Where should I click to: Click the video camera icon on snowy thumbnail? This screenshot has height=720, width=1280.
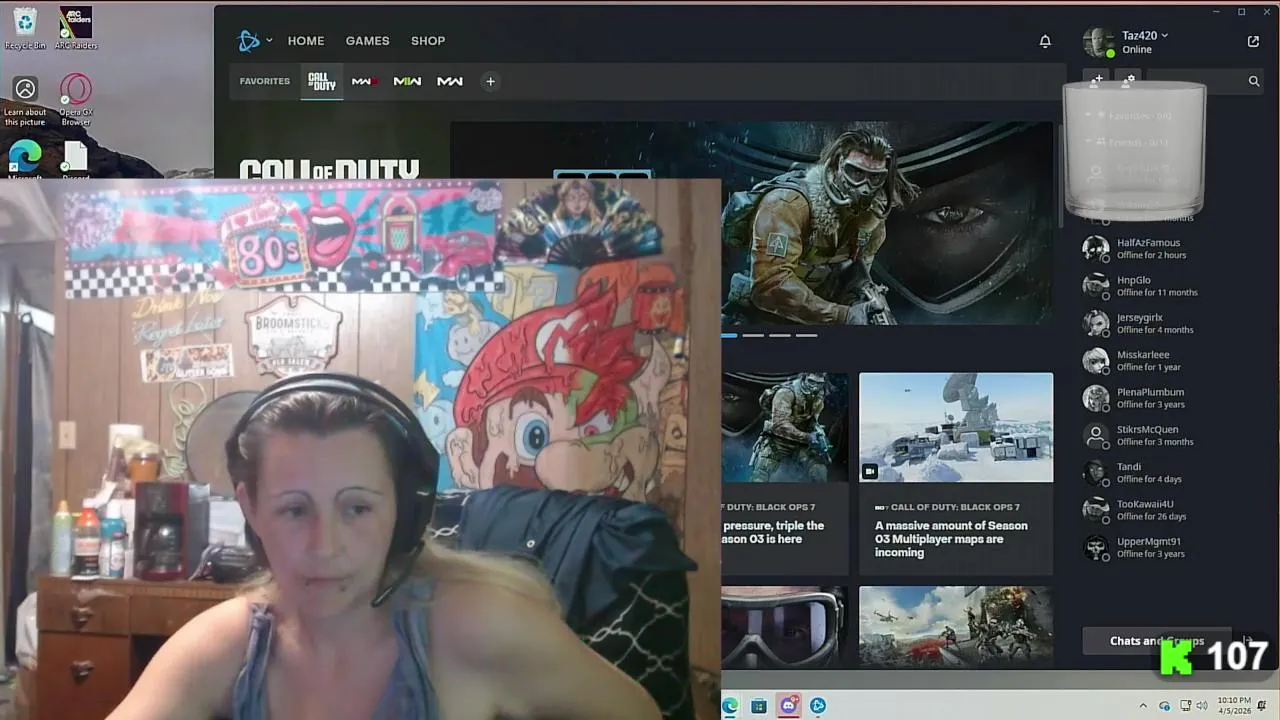pyautogui.click(x=870, y=471)
